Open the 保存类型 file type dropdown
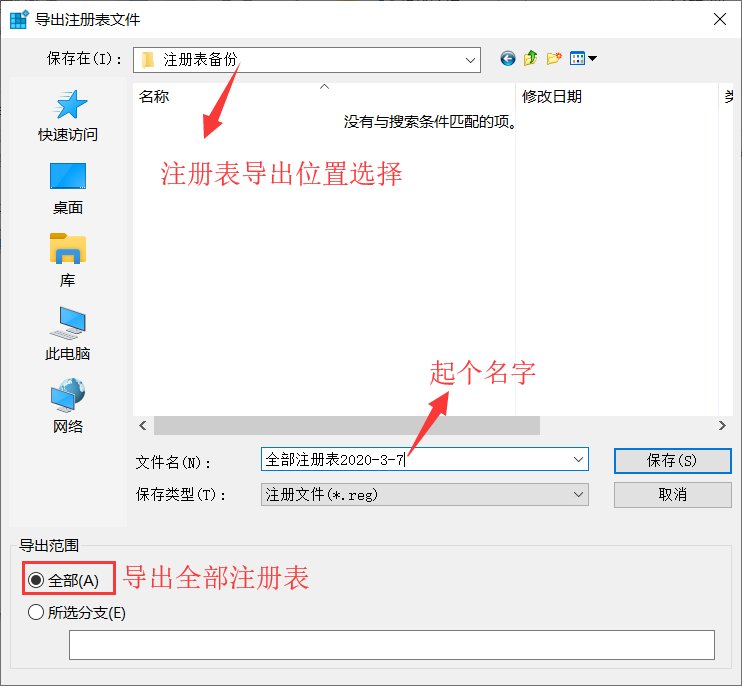 pos(578,494)
